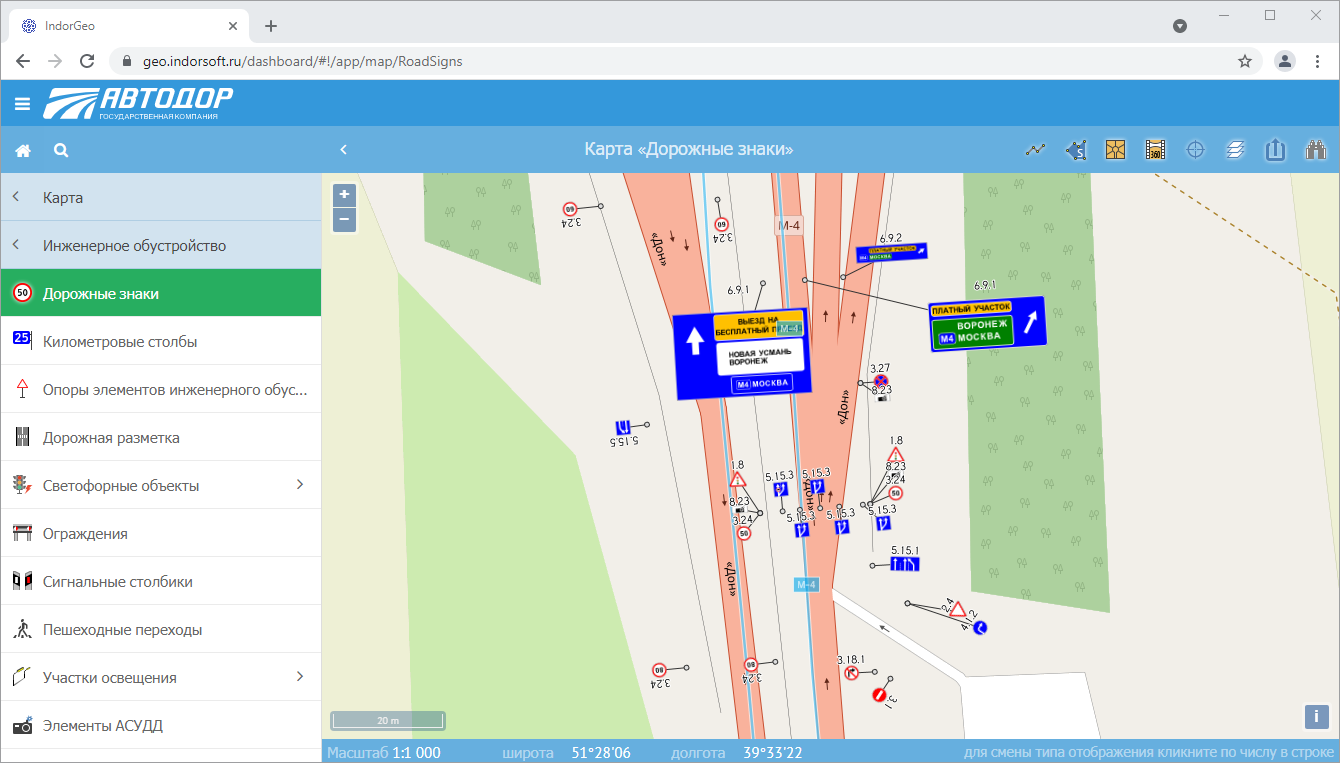The width and height of the screenshot is (1340, 763).
Task: Click the 'Карта «Дорожные знаки»' title
Action: (688, 150)
